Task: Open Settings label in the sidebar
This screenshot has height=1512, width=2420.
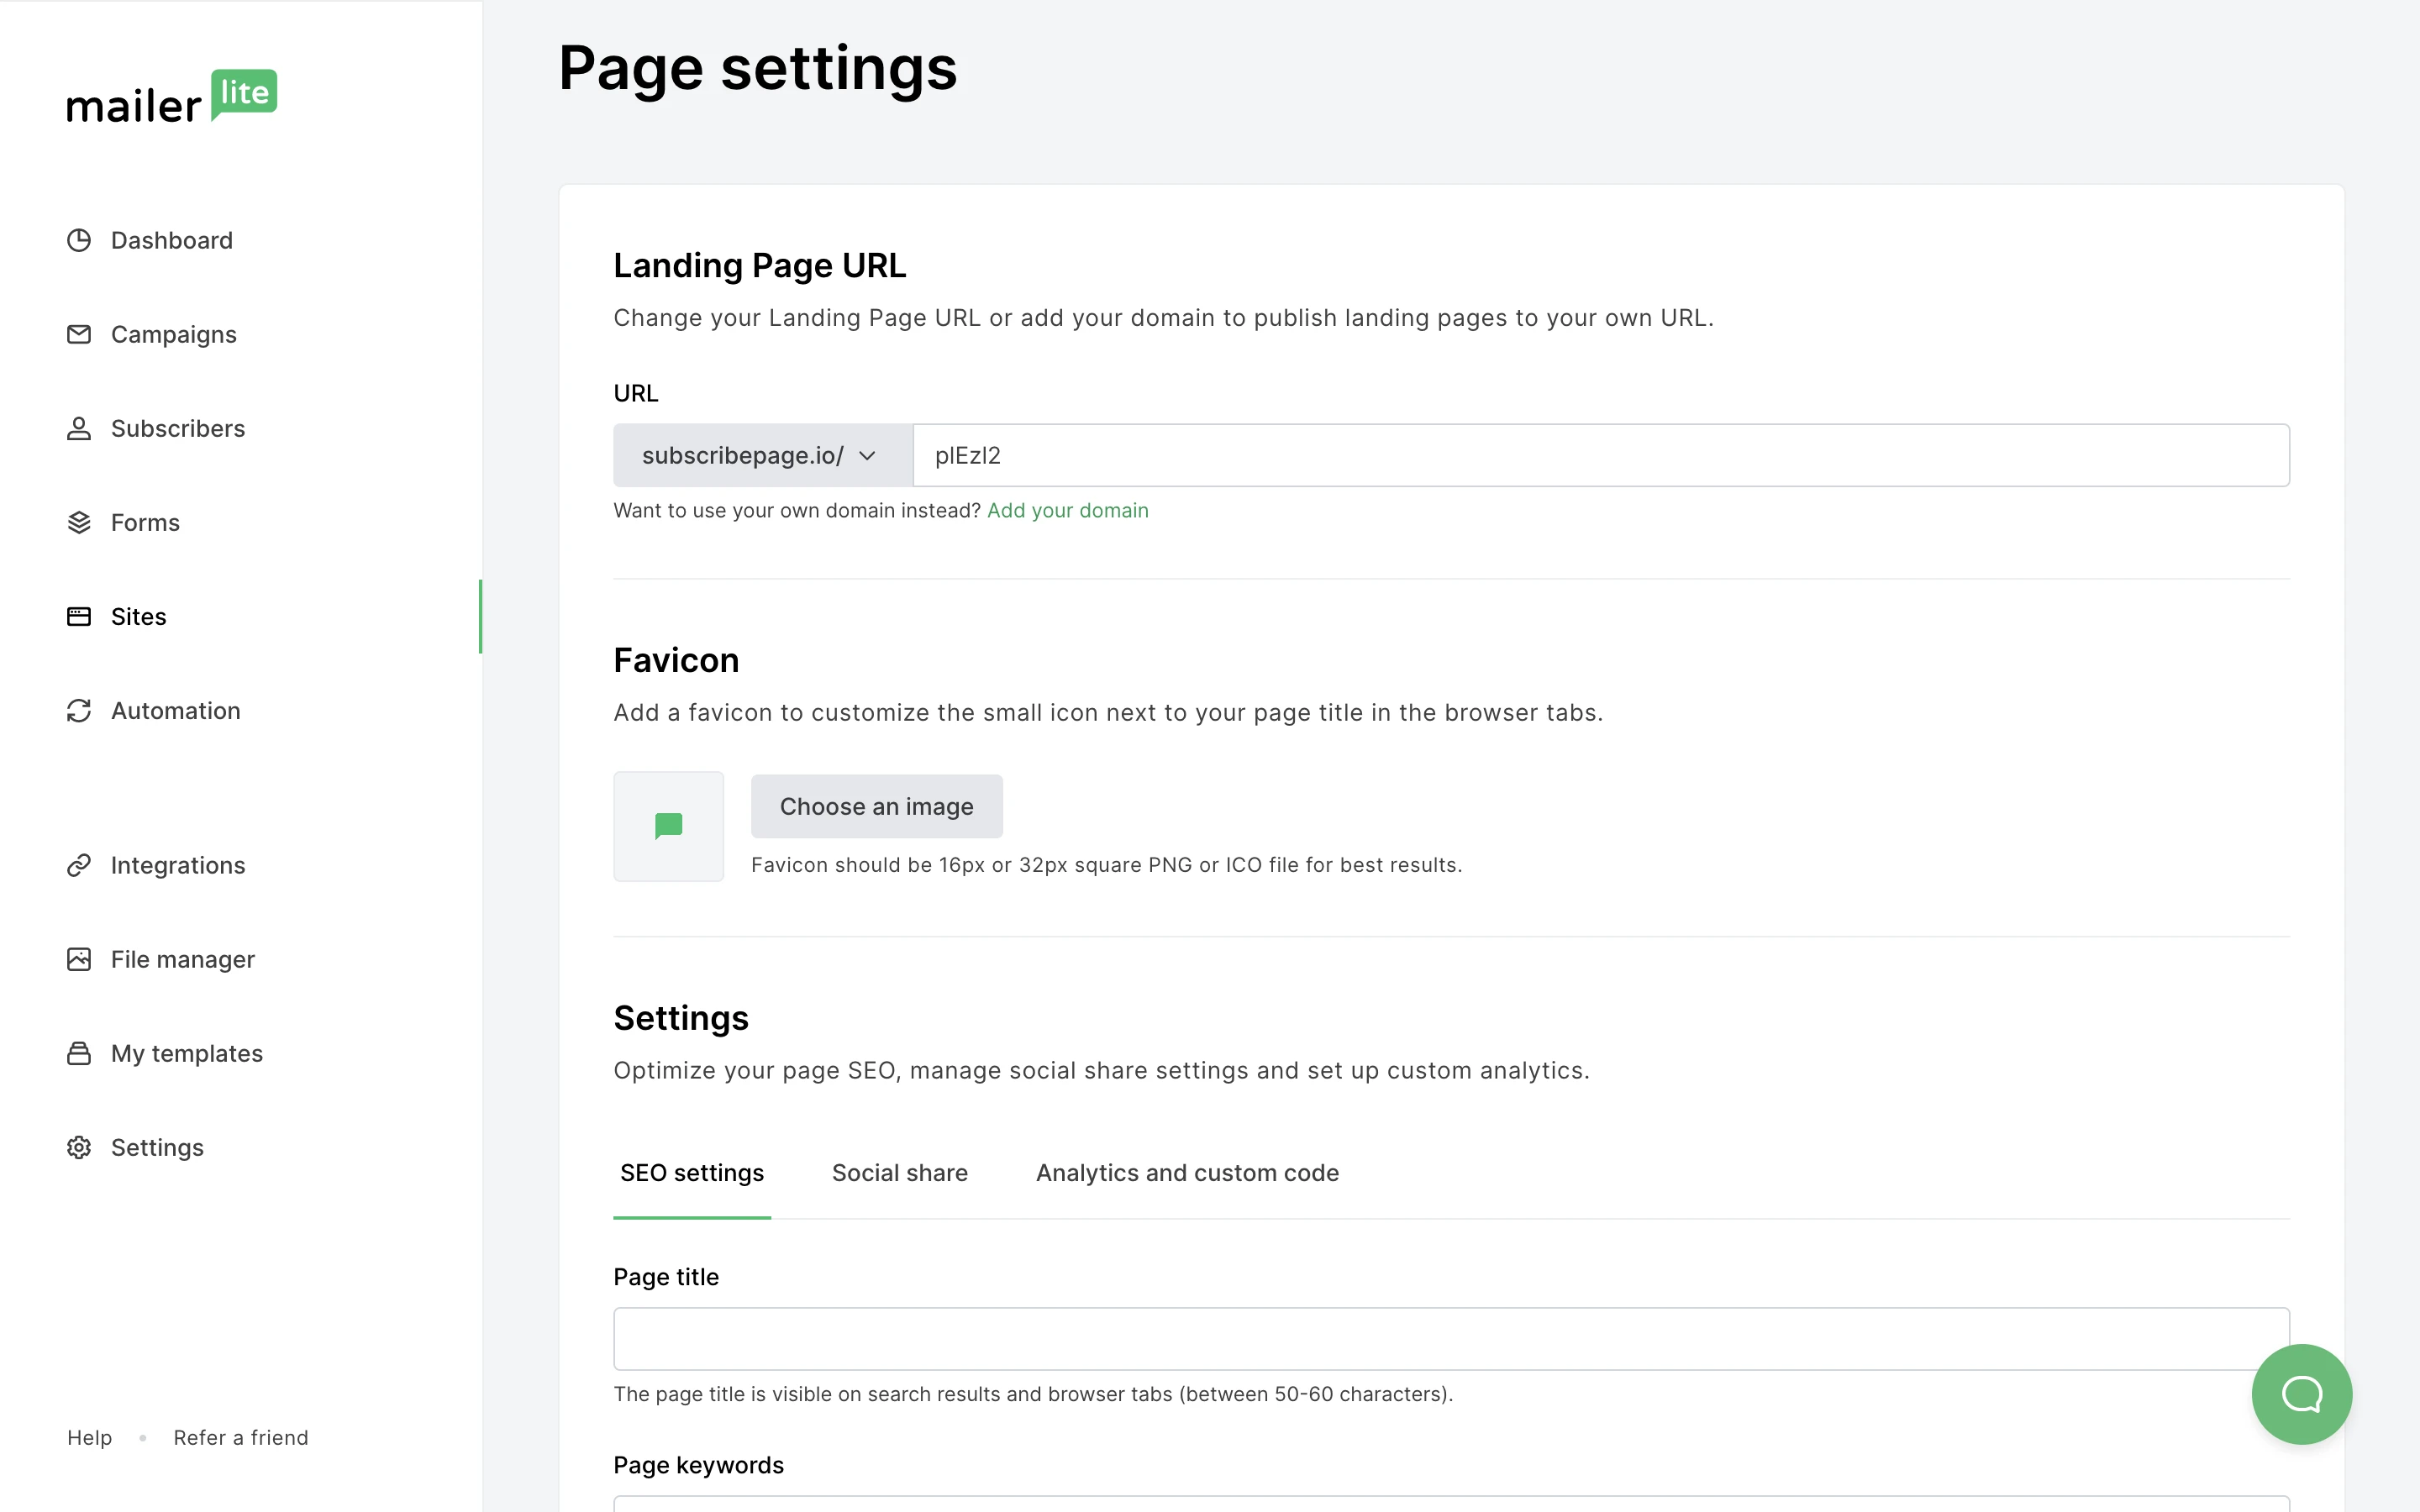Action: coord(157,1147)
